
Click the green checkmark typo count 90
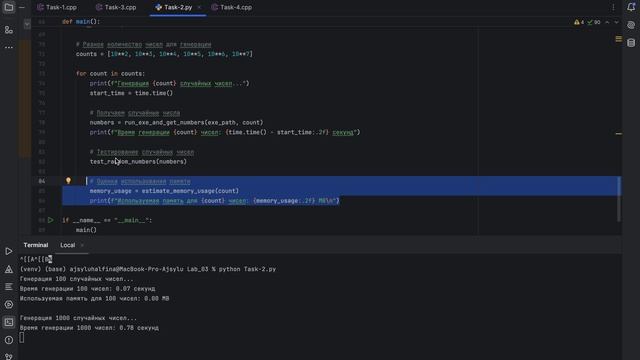[x=594, y=22]
